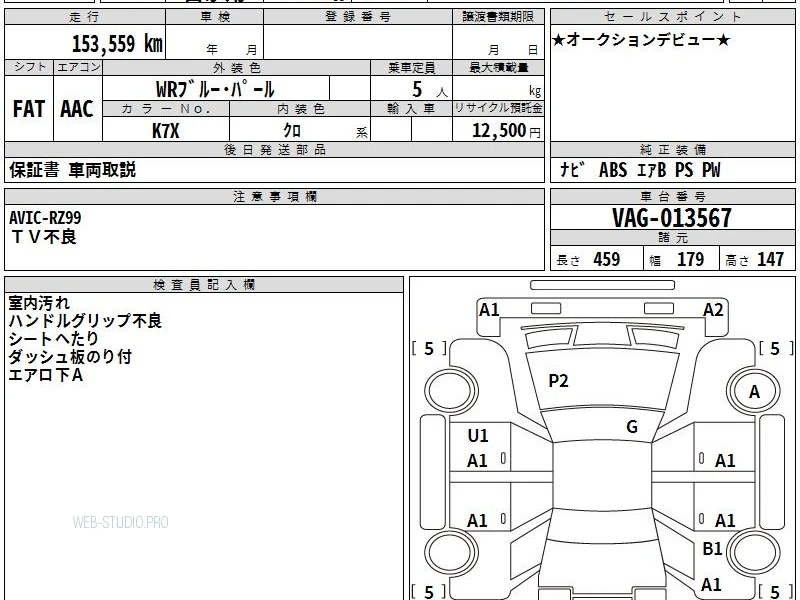Select the AAC air conditioner value
Viewport: 800px width, 600px height.
coord(77,109)
